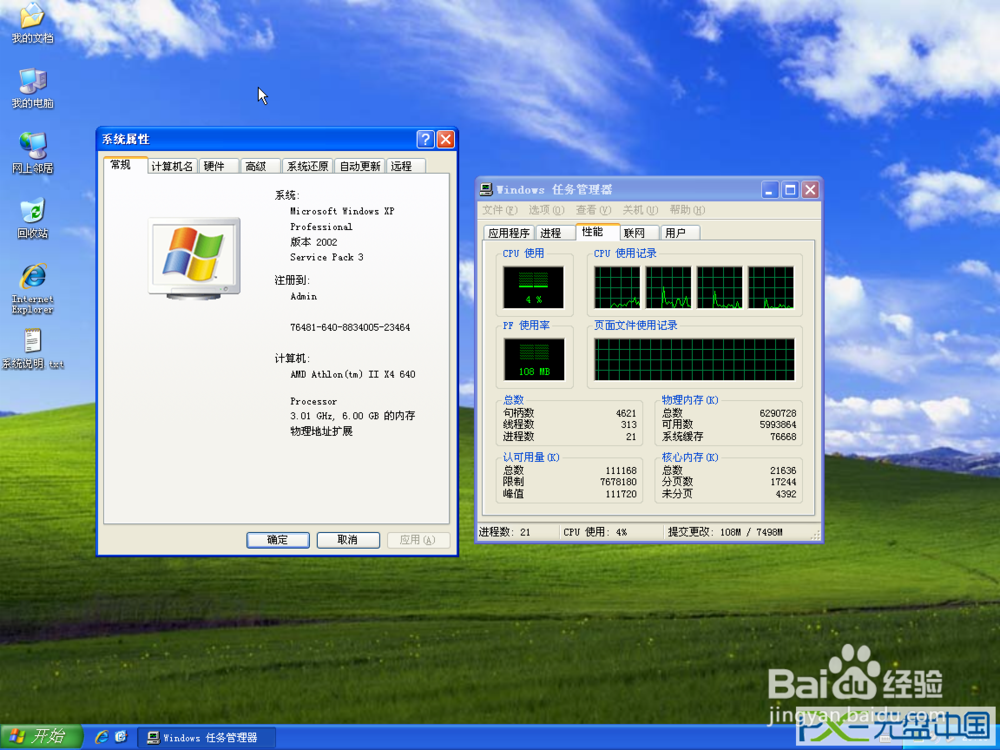Open the 系统说明.txt file icon
The height and width of the screenshot is (750, 1000).
(32, 349)
